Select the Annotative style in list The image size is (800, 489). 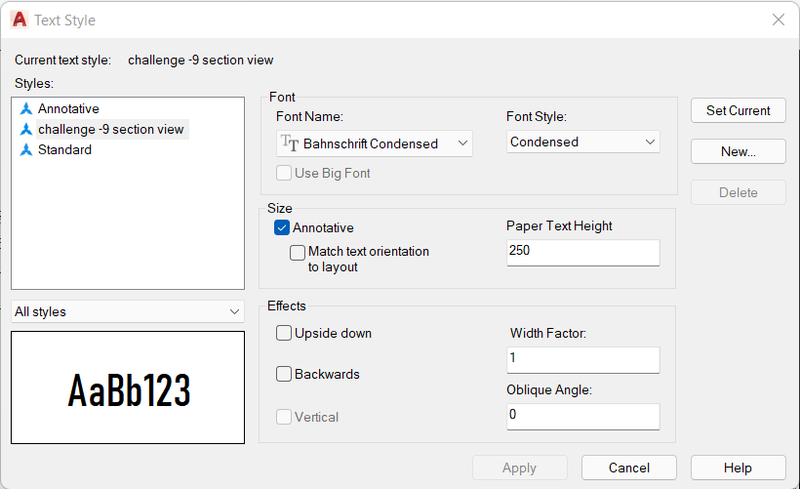click(x=68, y=109)
